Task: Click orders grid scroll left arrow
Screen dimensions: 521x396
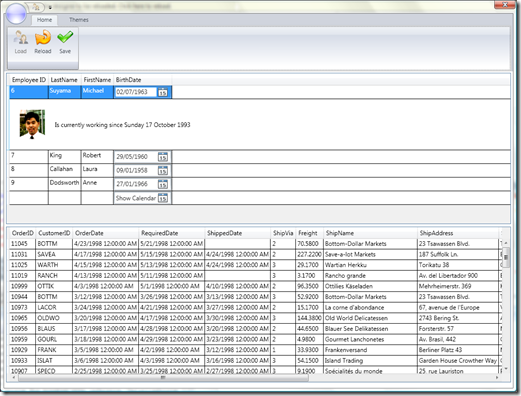Action: point(13,378)
